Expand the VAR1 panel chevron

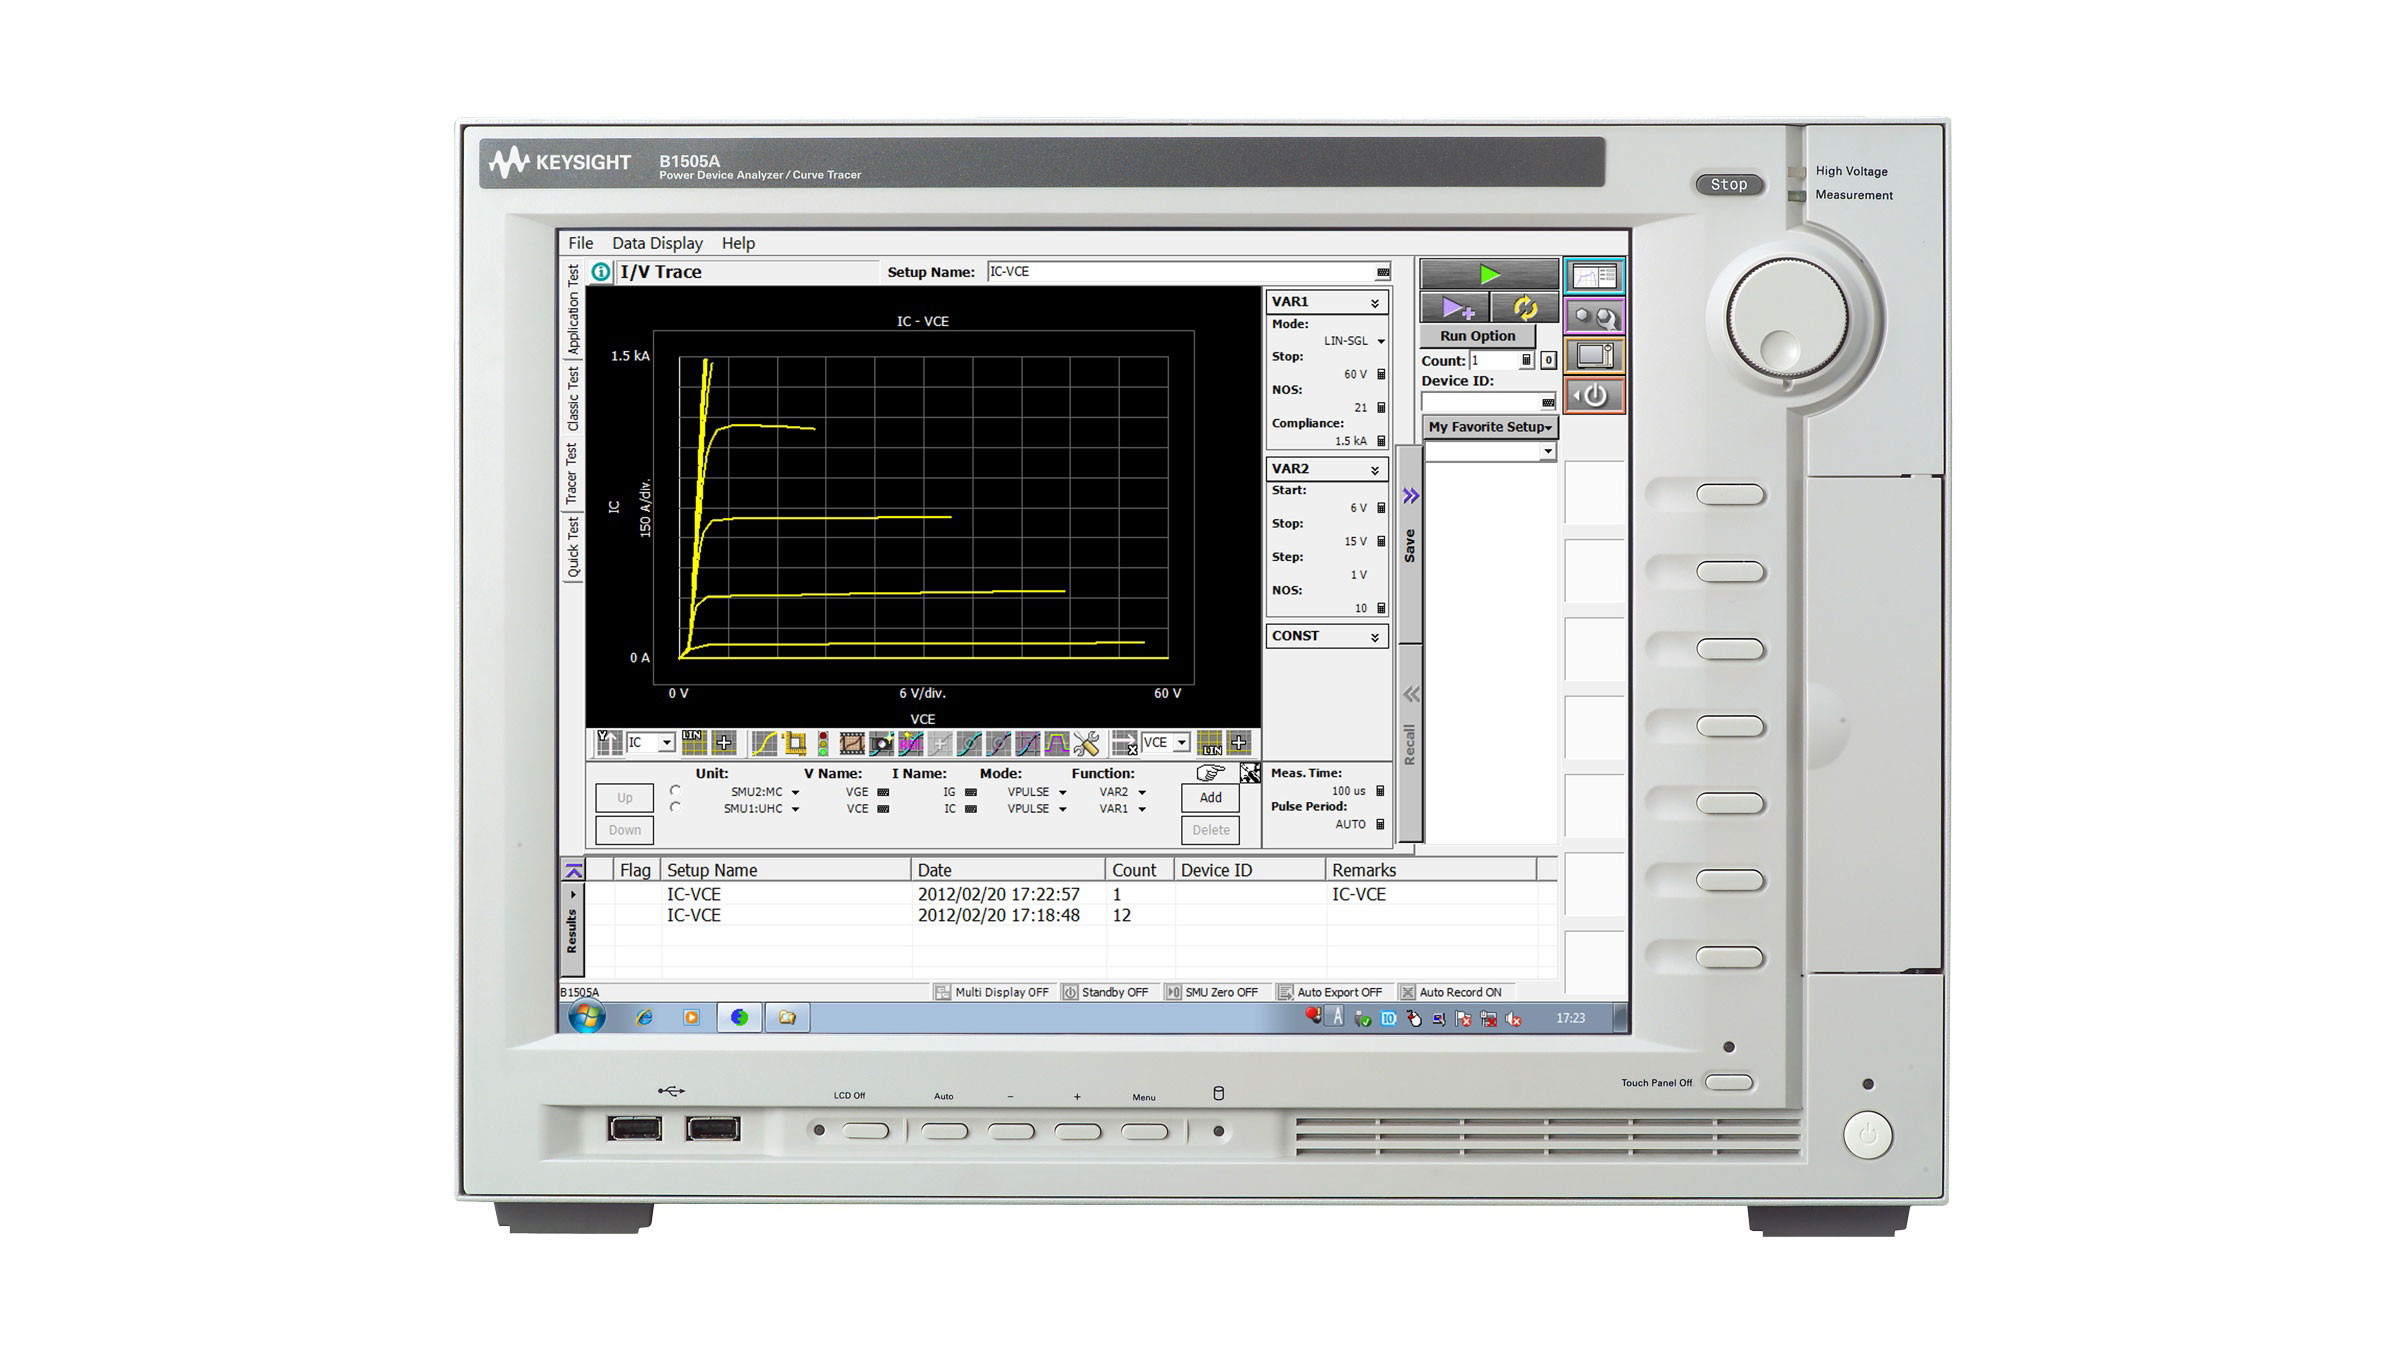coord(1375,302)
